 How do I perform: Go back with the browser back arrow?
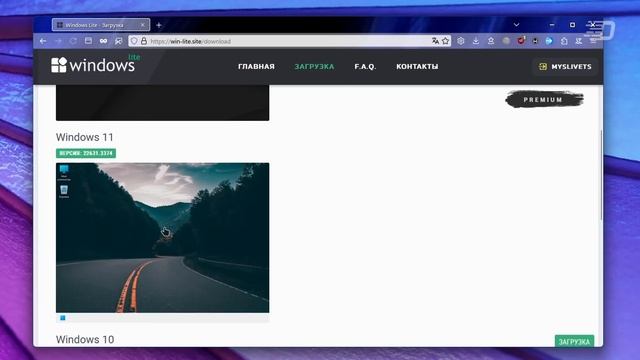click(43, 41)
